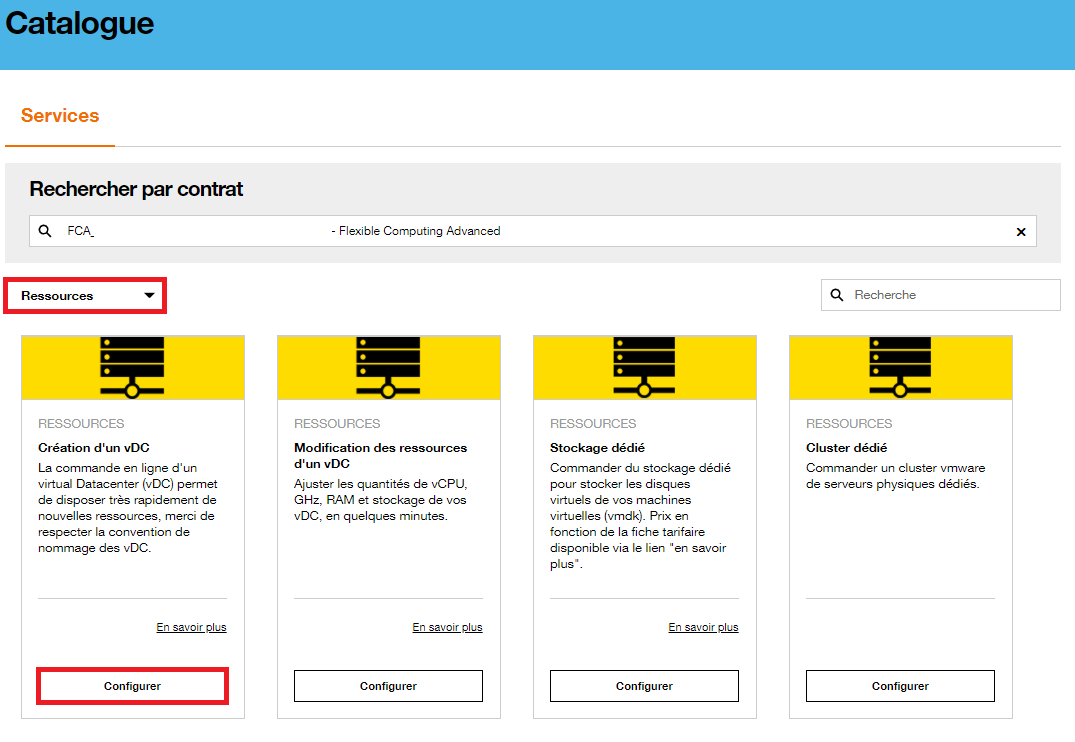Click the Stockage dédié server icon
1075x742 pixels.
tap(644, 367)
